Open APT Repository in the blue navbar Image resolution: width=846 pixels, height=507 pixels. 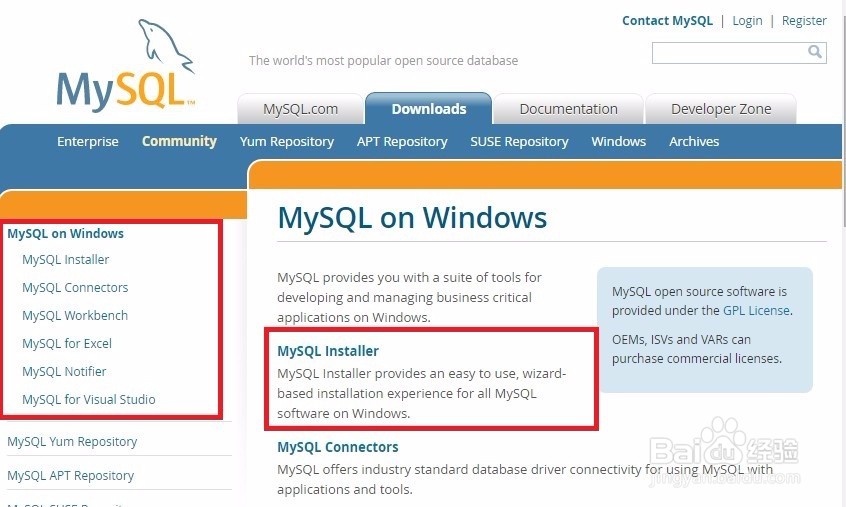402,142
